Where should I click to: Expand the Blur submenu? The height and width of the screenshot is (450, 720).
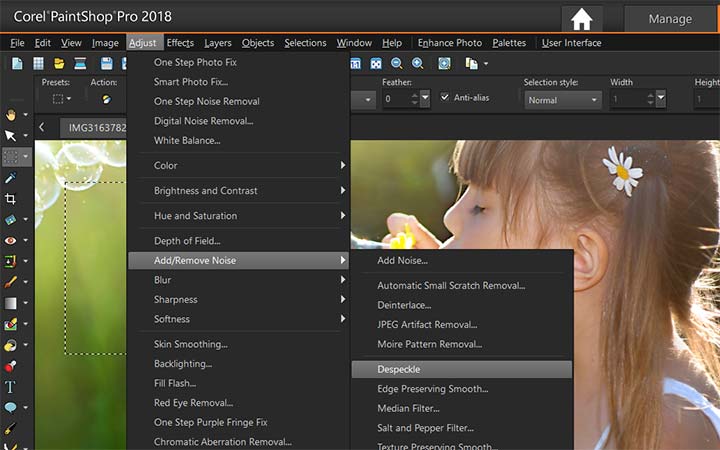click(x=237, y=280)
